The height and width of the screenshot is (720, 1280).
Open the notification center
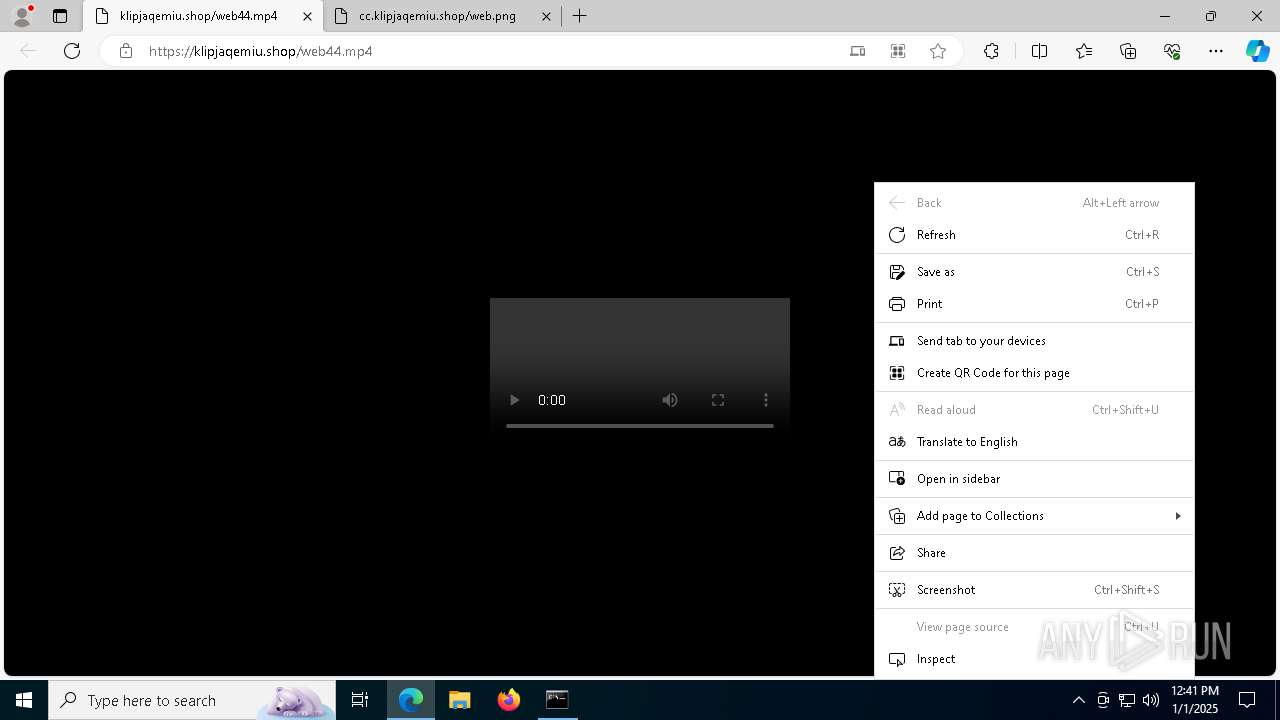coord(1248,700)
